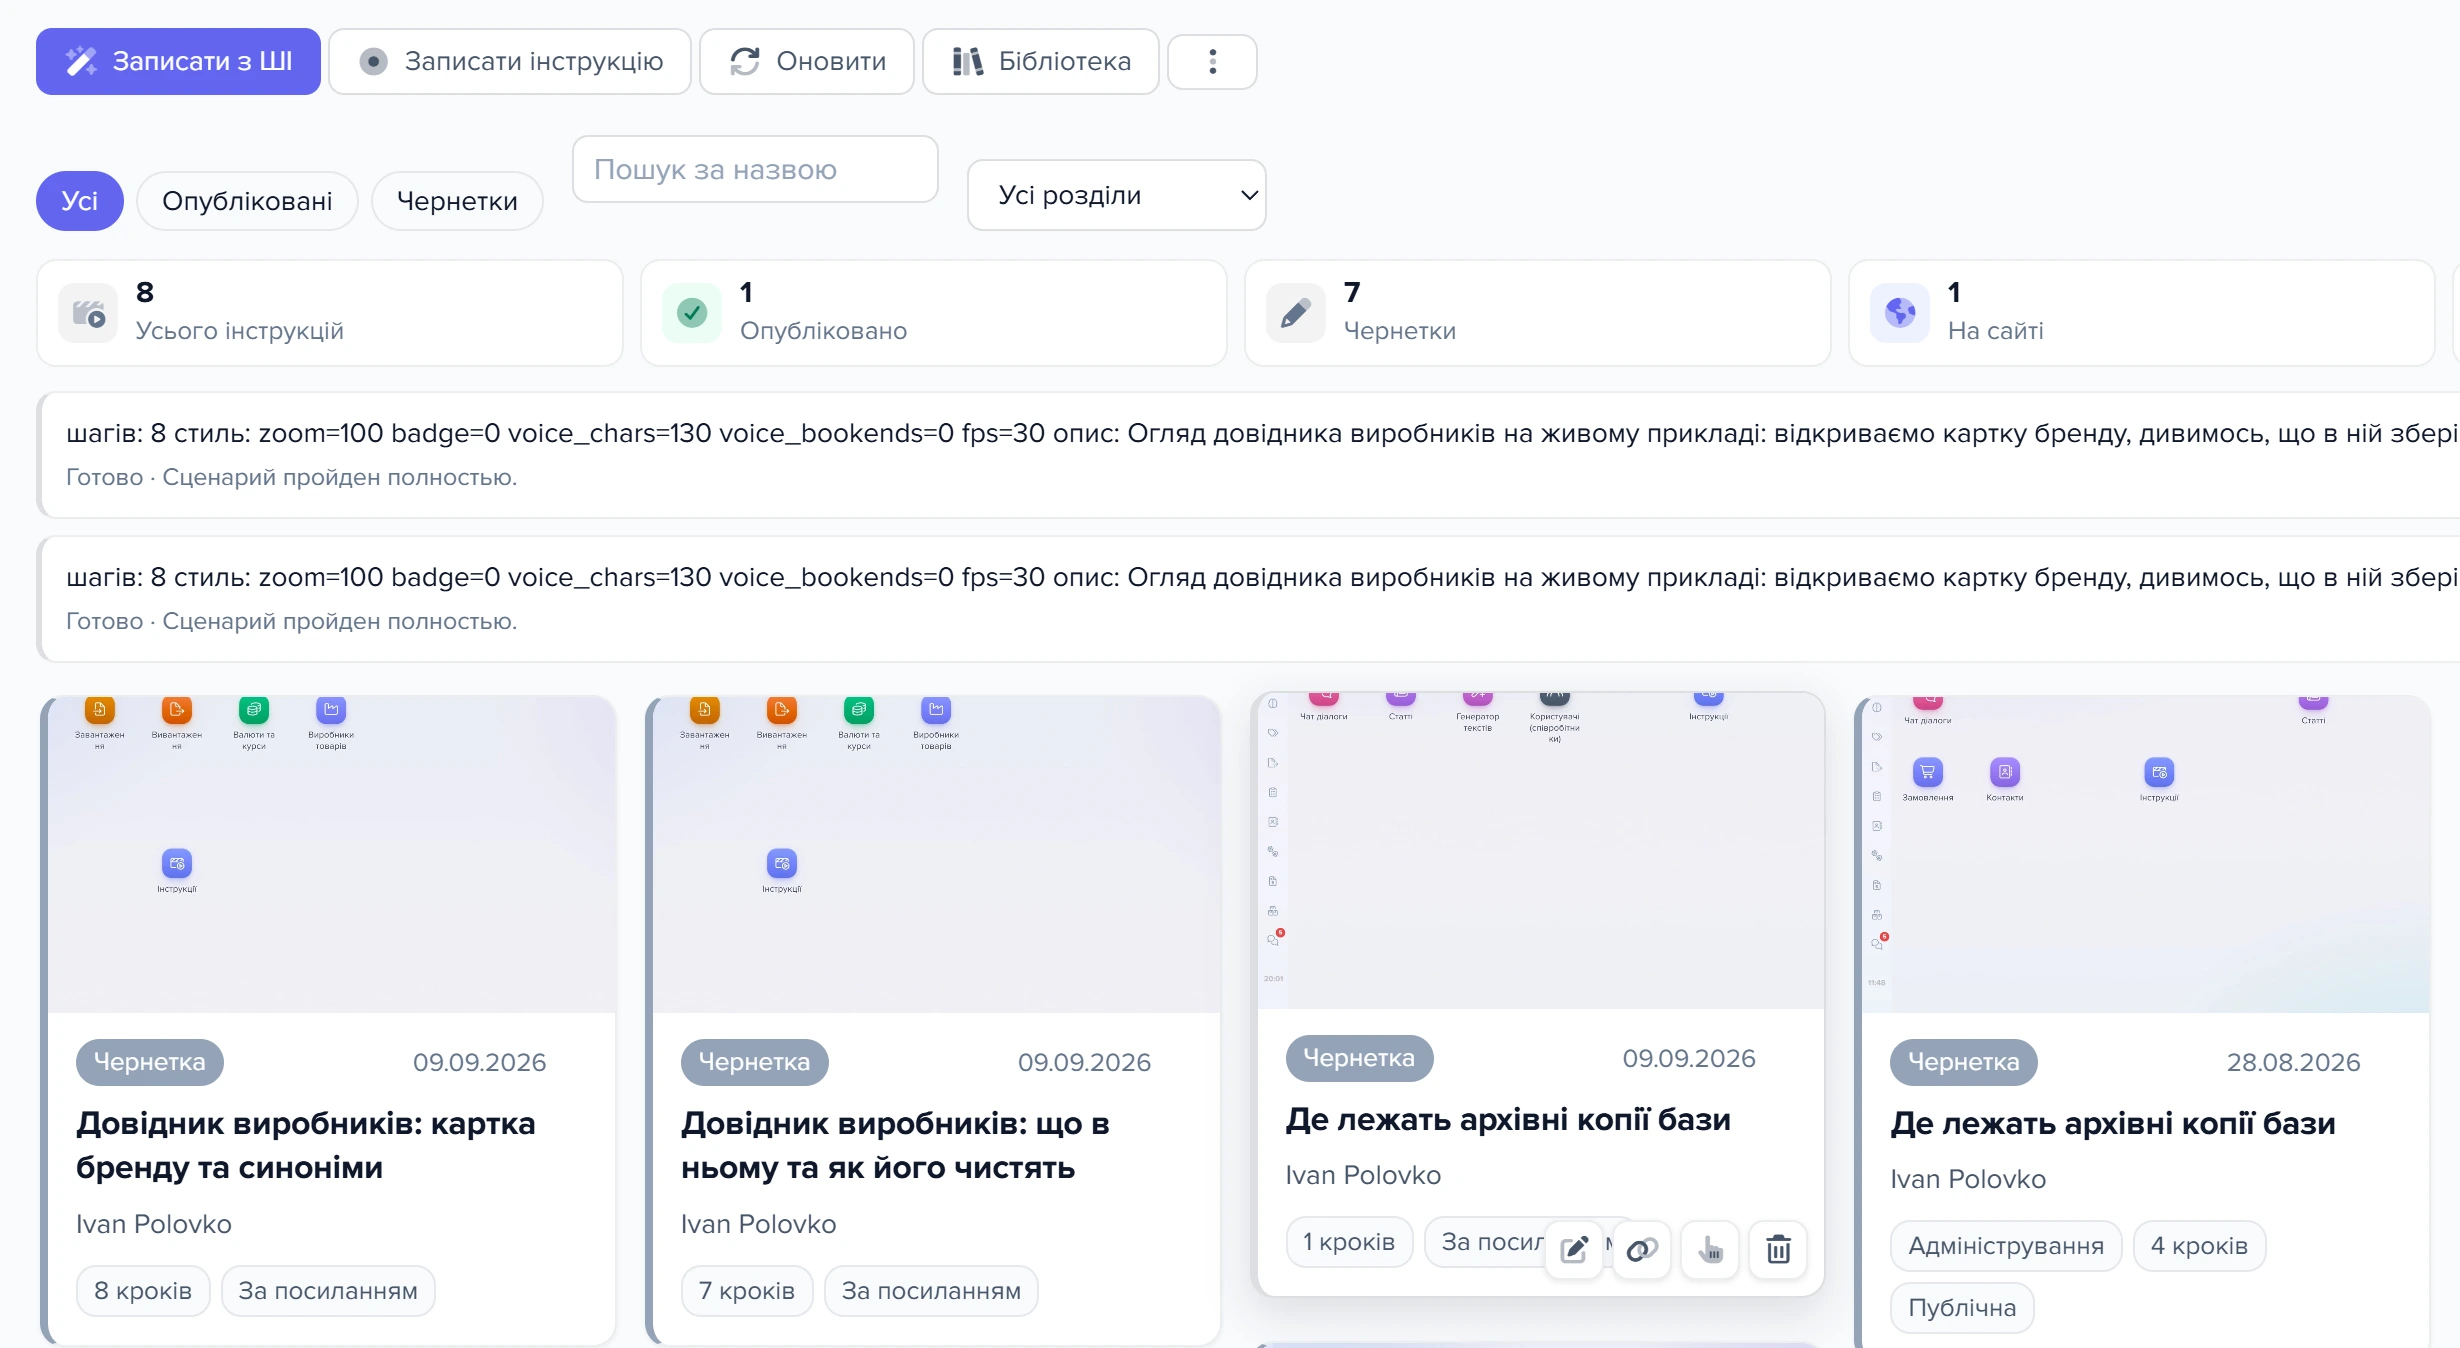Click the pointer hand icon on hovered card

coord(1710,1249)
